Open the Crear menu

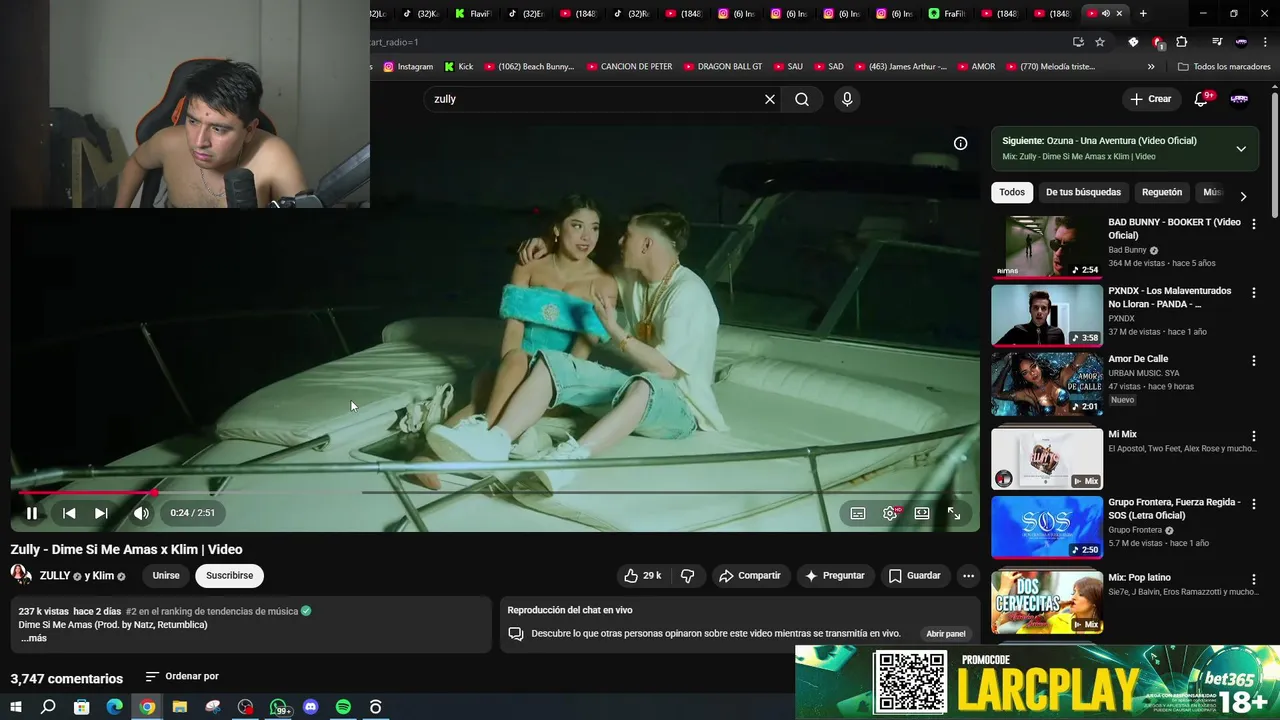1151,99
